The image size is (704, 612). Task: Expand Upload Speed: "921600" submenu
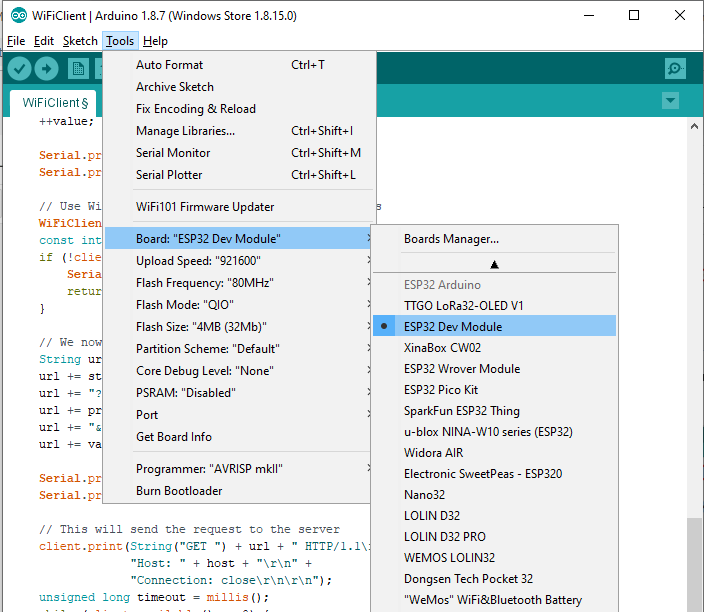(239, 260)
